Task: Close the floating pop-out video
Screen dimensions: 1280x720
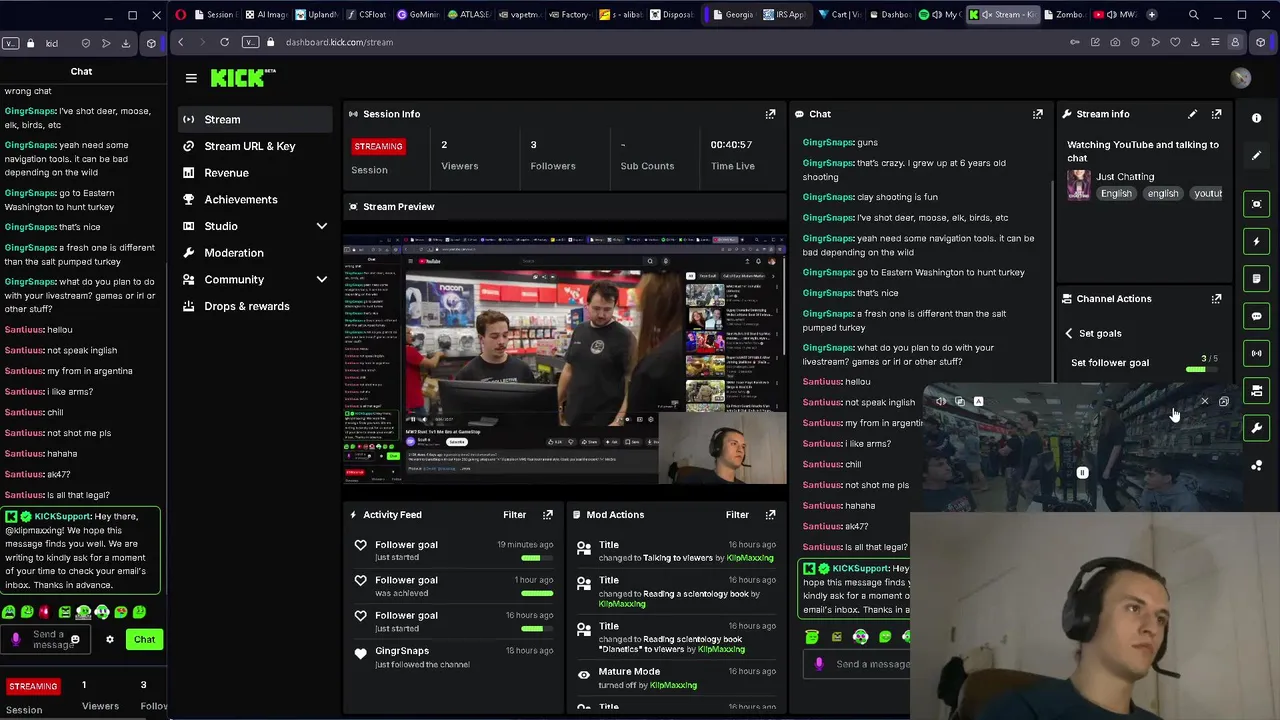Action: (1204, 402)
